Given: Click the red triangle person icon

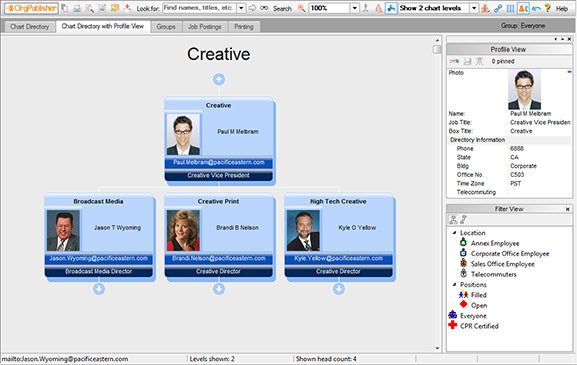Looking at the screenshot, I should click(379, 8).
